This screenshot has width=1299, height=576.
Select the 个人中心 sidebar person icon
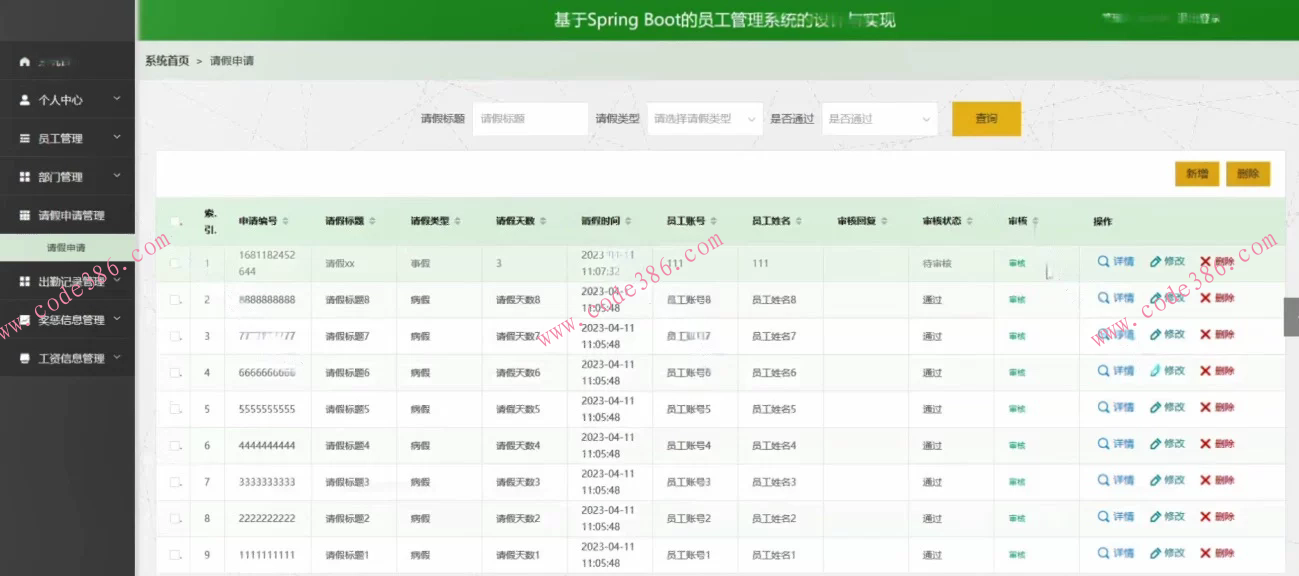pyautogui.click(x=23, y=100)
